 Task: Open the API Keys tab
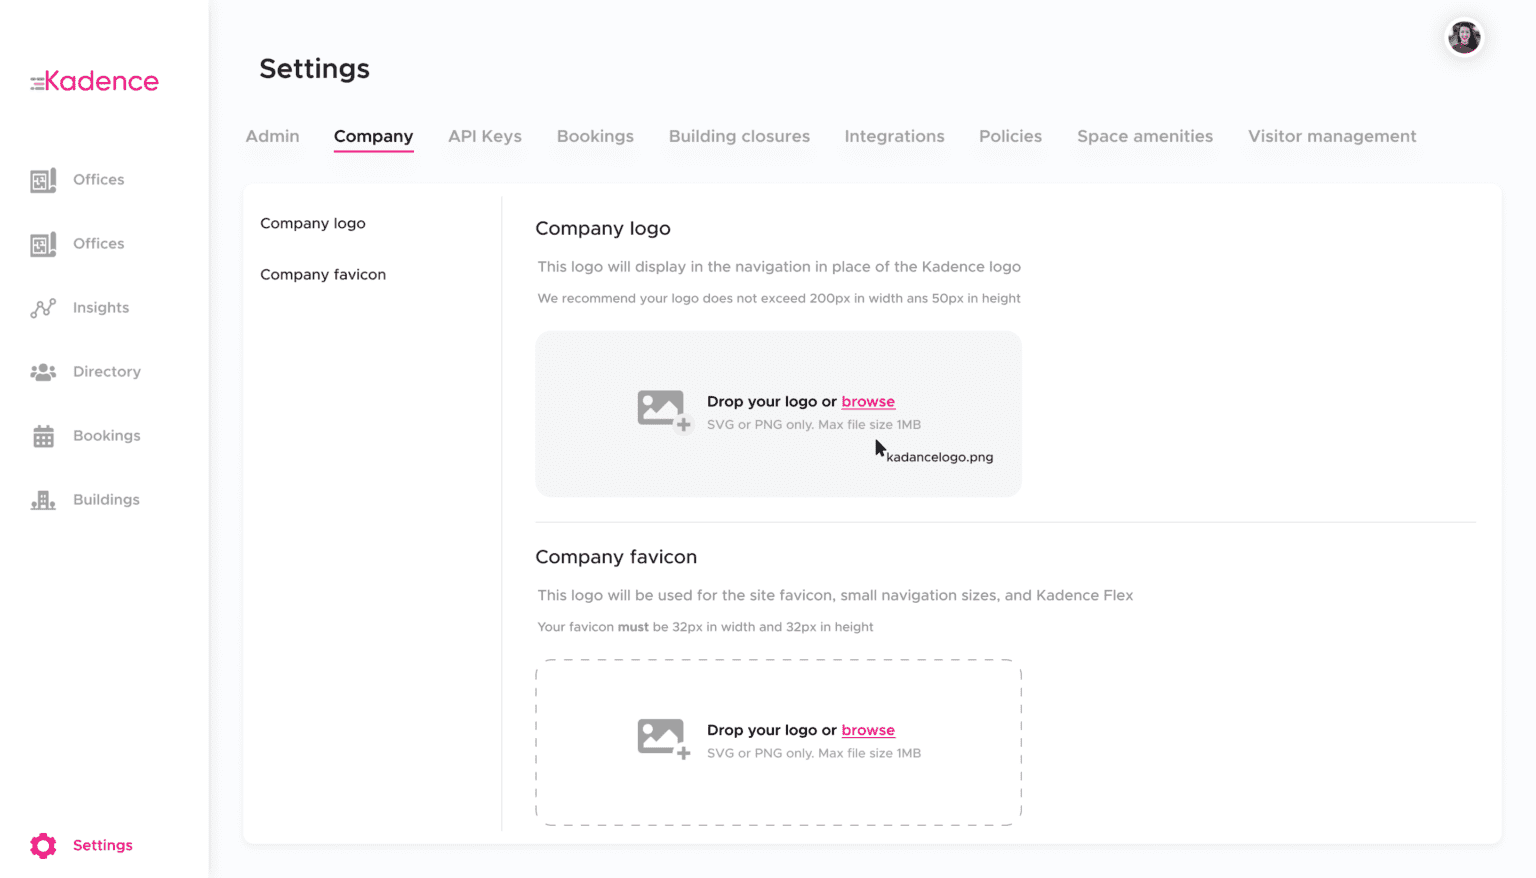coord(485,136)
